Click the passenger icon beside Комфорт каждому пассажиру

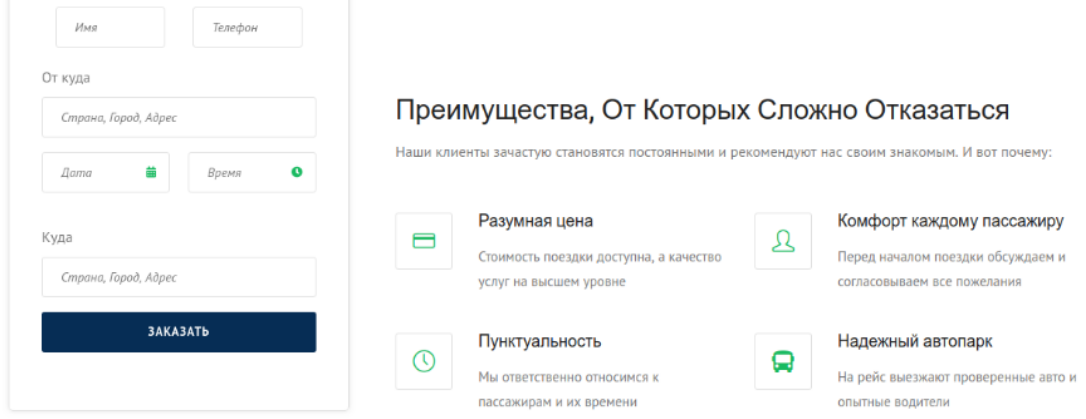[783, 241]
